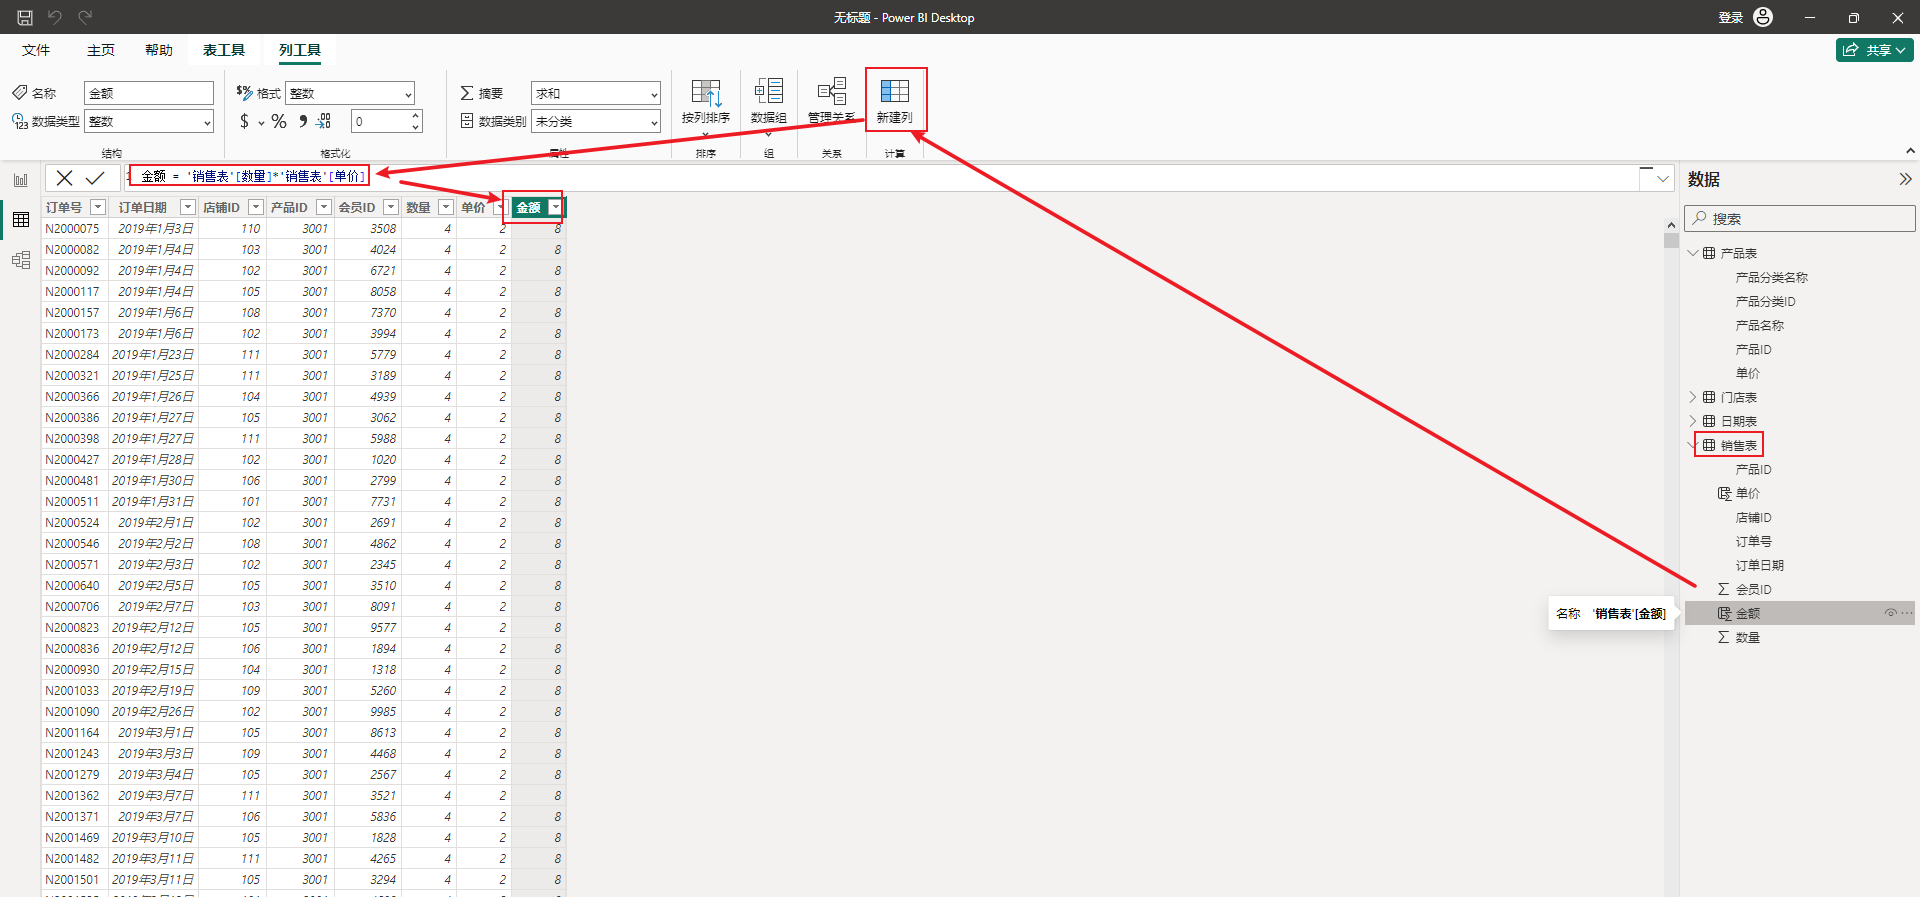Click the 搜索 search box
1920x897 pixels.
tap(1799, 218)
